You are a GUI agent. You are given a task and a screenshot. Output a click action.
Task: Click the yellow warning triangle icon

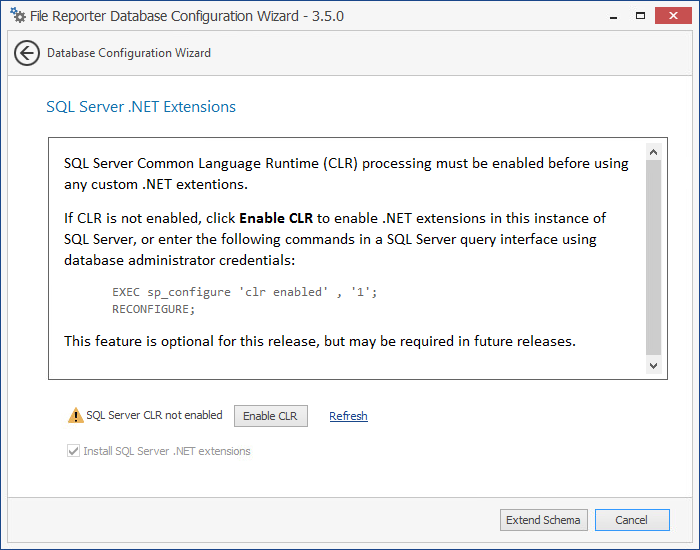click(75, 416)
